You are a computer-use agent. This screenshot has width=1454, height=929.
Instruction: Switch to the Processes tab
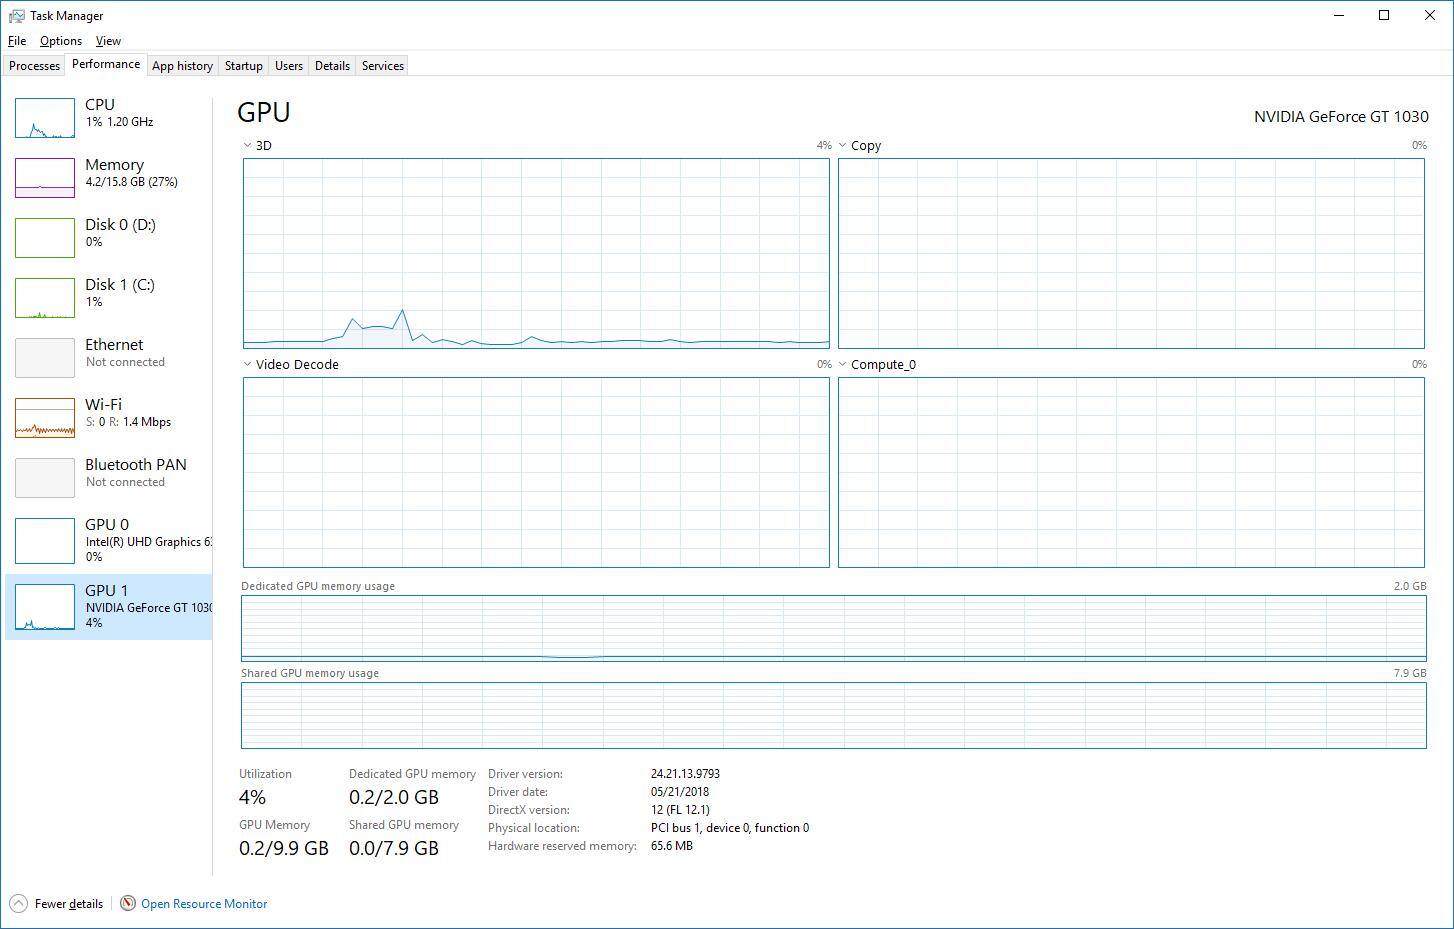(35, 66)
